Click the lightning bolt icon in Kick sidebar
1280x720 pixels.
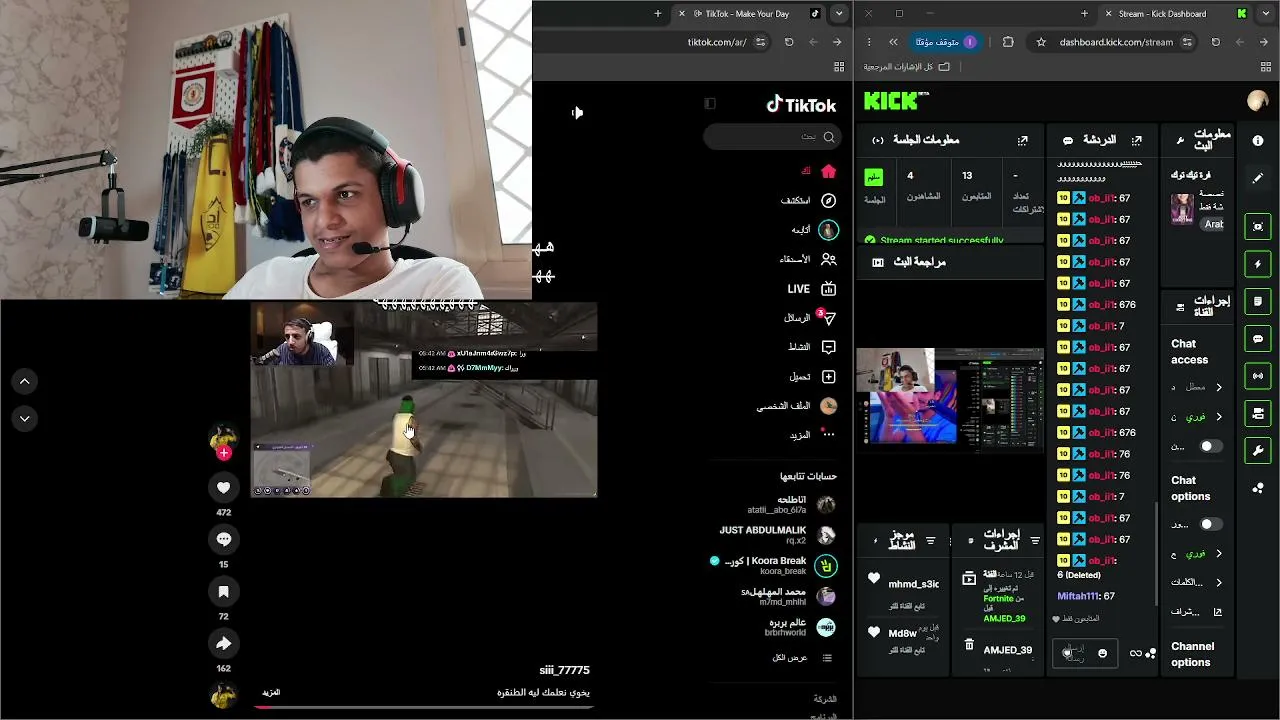[1258, 264]
